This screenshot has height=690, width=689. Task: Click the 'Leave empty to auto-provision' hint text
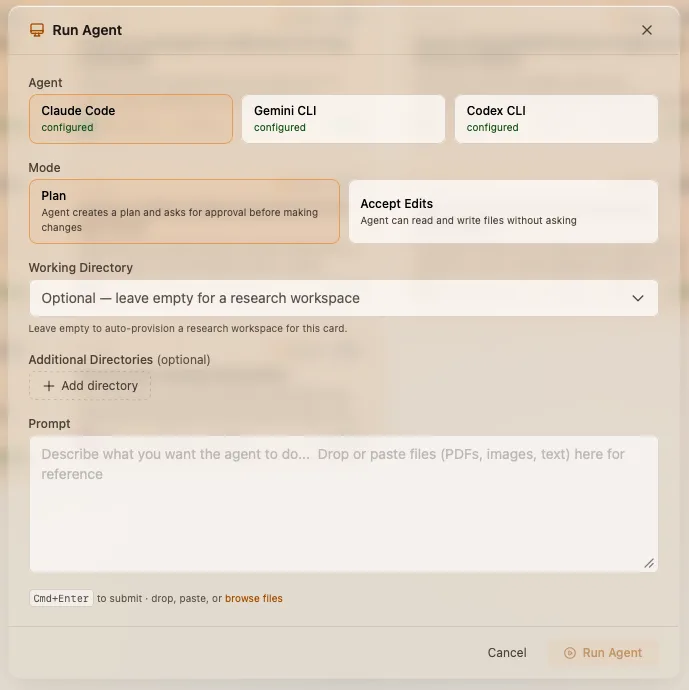[x=188, y=329]
